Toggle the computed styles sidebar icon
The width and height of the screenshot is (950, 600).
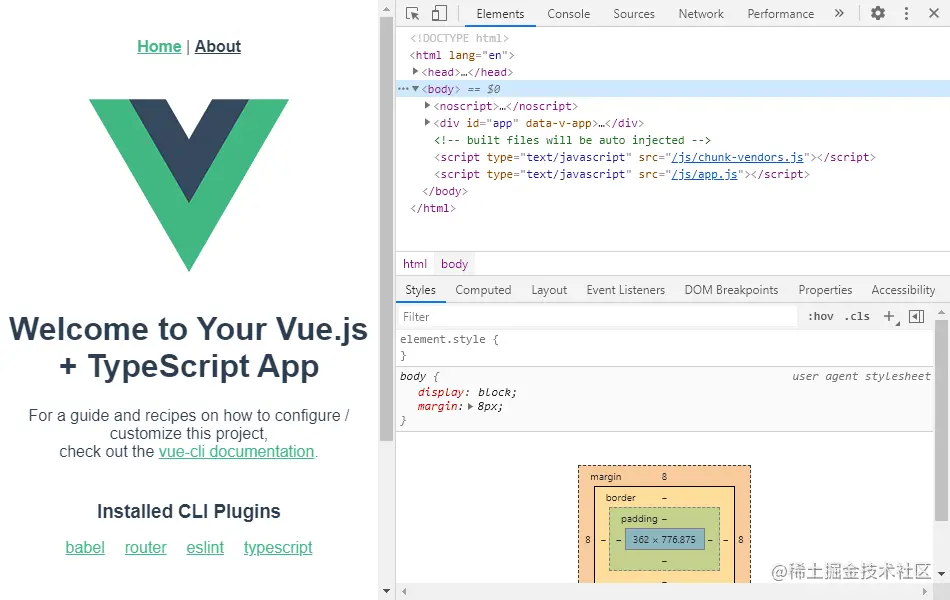[x=916, y=316]
